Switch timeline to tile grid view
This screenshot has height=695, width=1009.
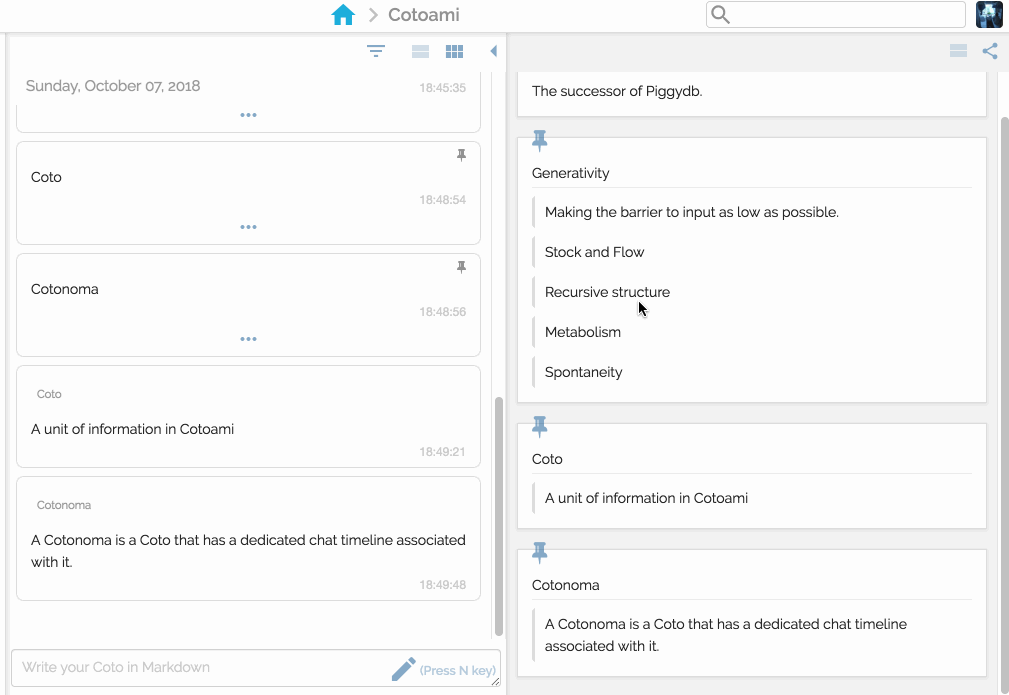tap(454, 51)
